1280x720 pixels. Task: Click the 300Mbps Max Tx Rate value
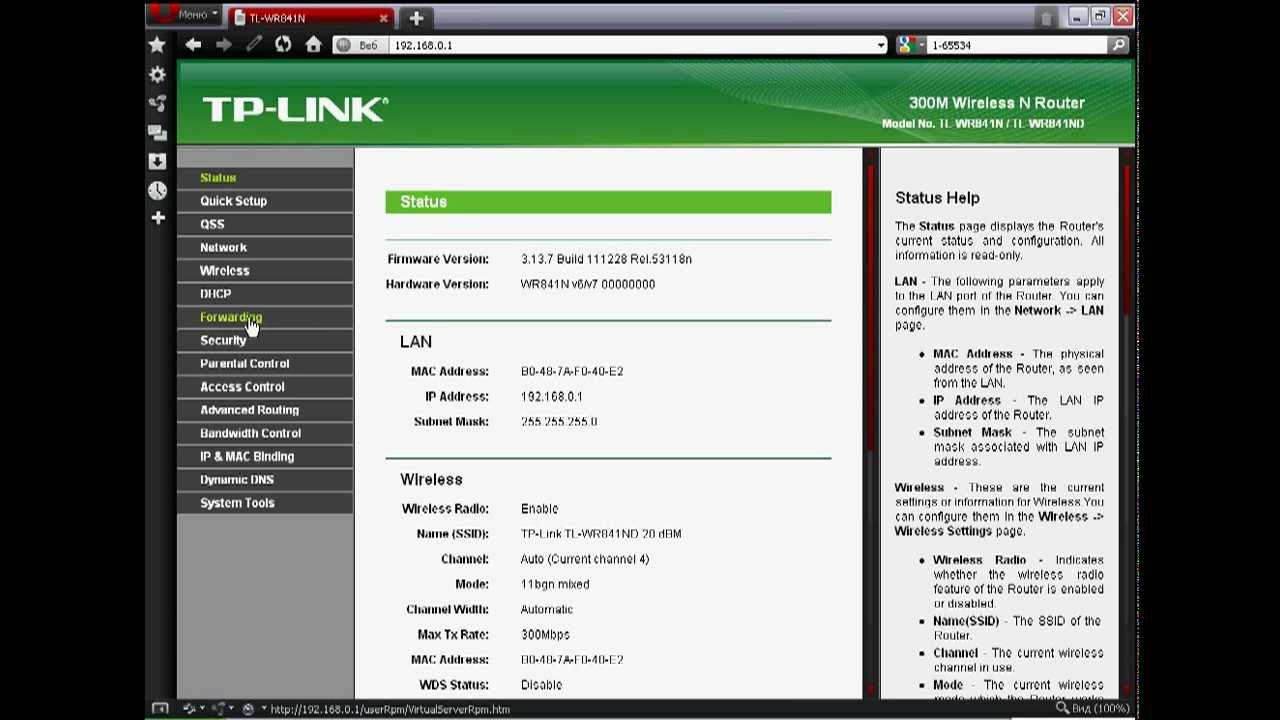[x=545, y=634]
